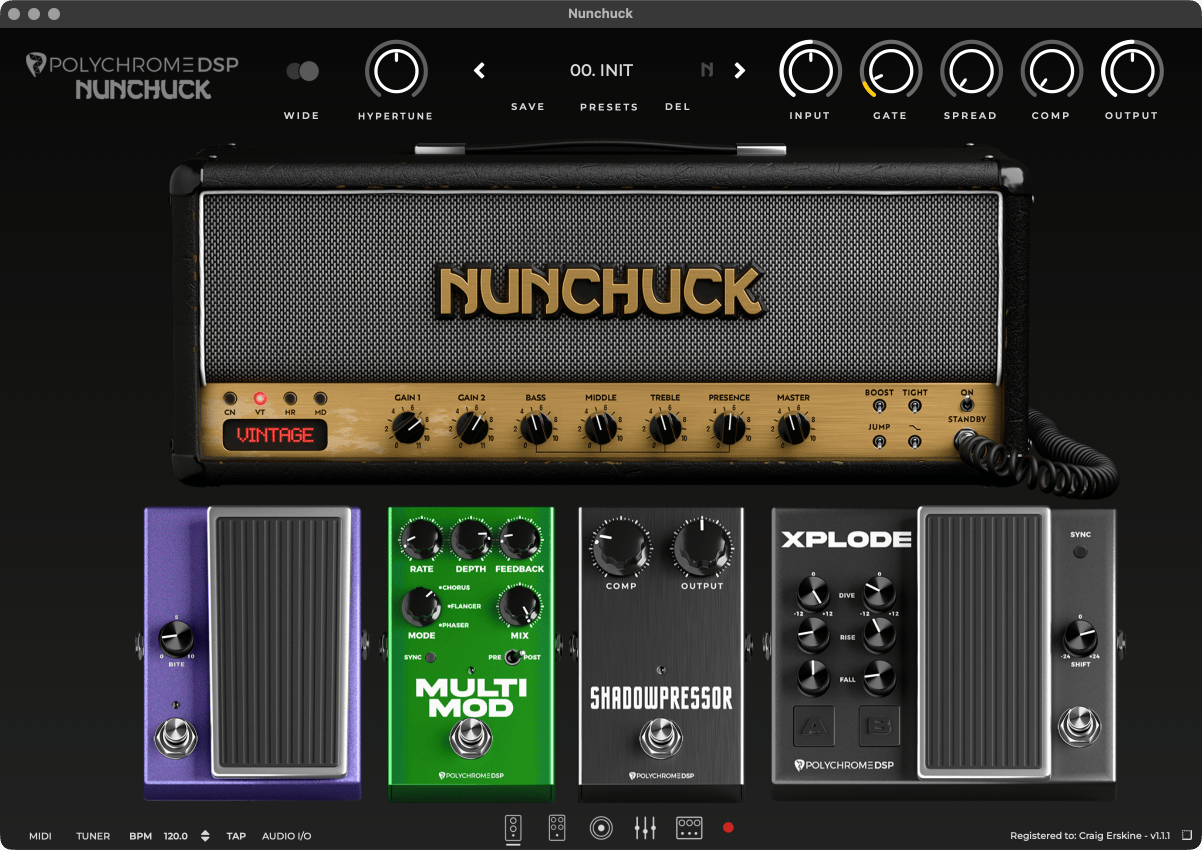Viewport: 1202px width, 850px height.
Task: Click the Nunchuck amp grille badge
Action: (x=600, y=291)
